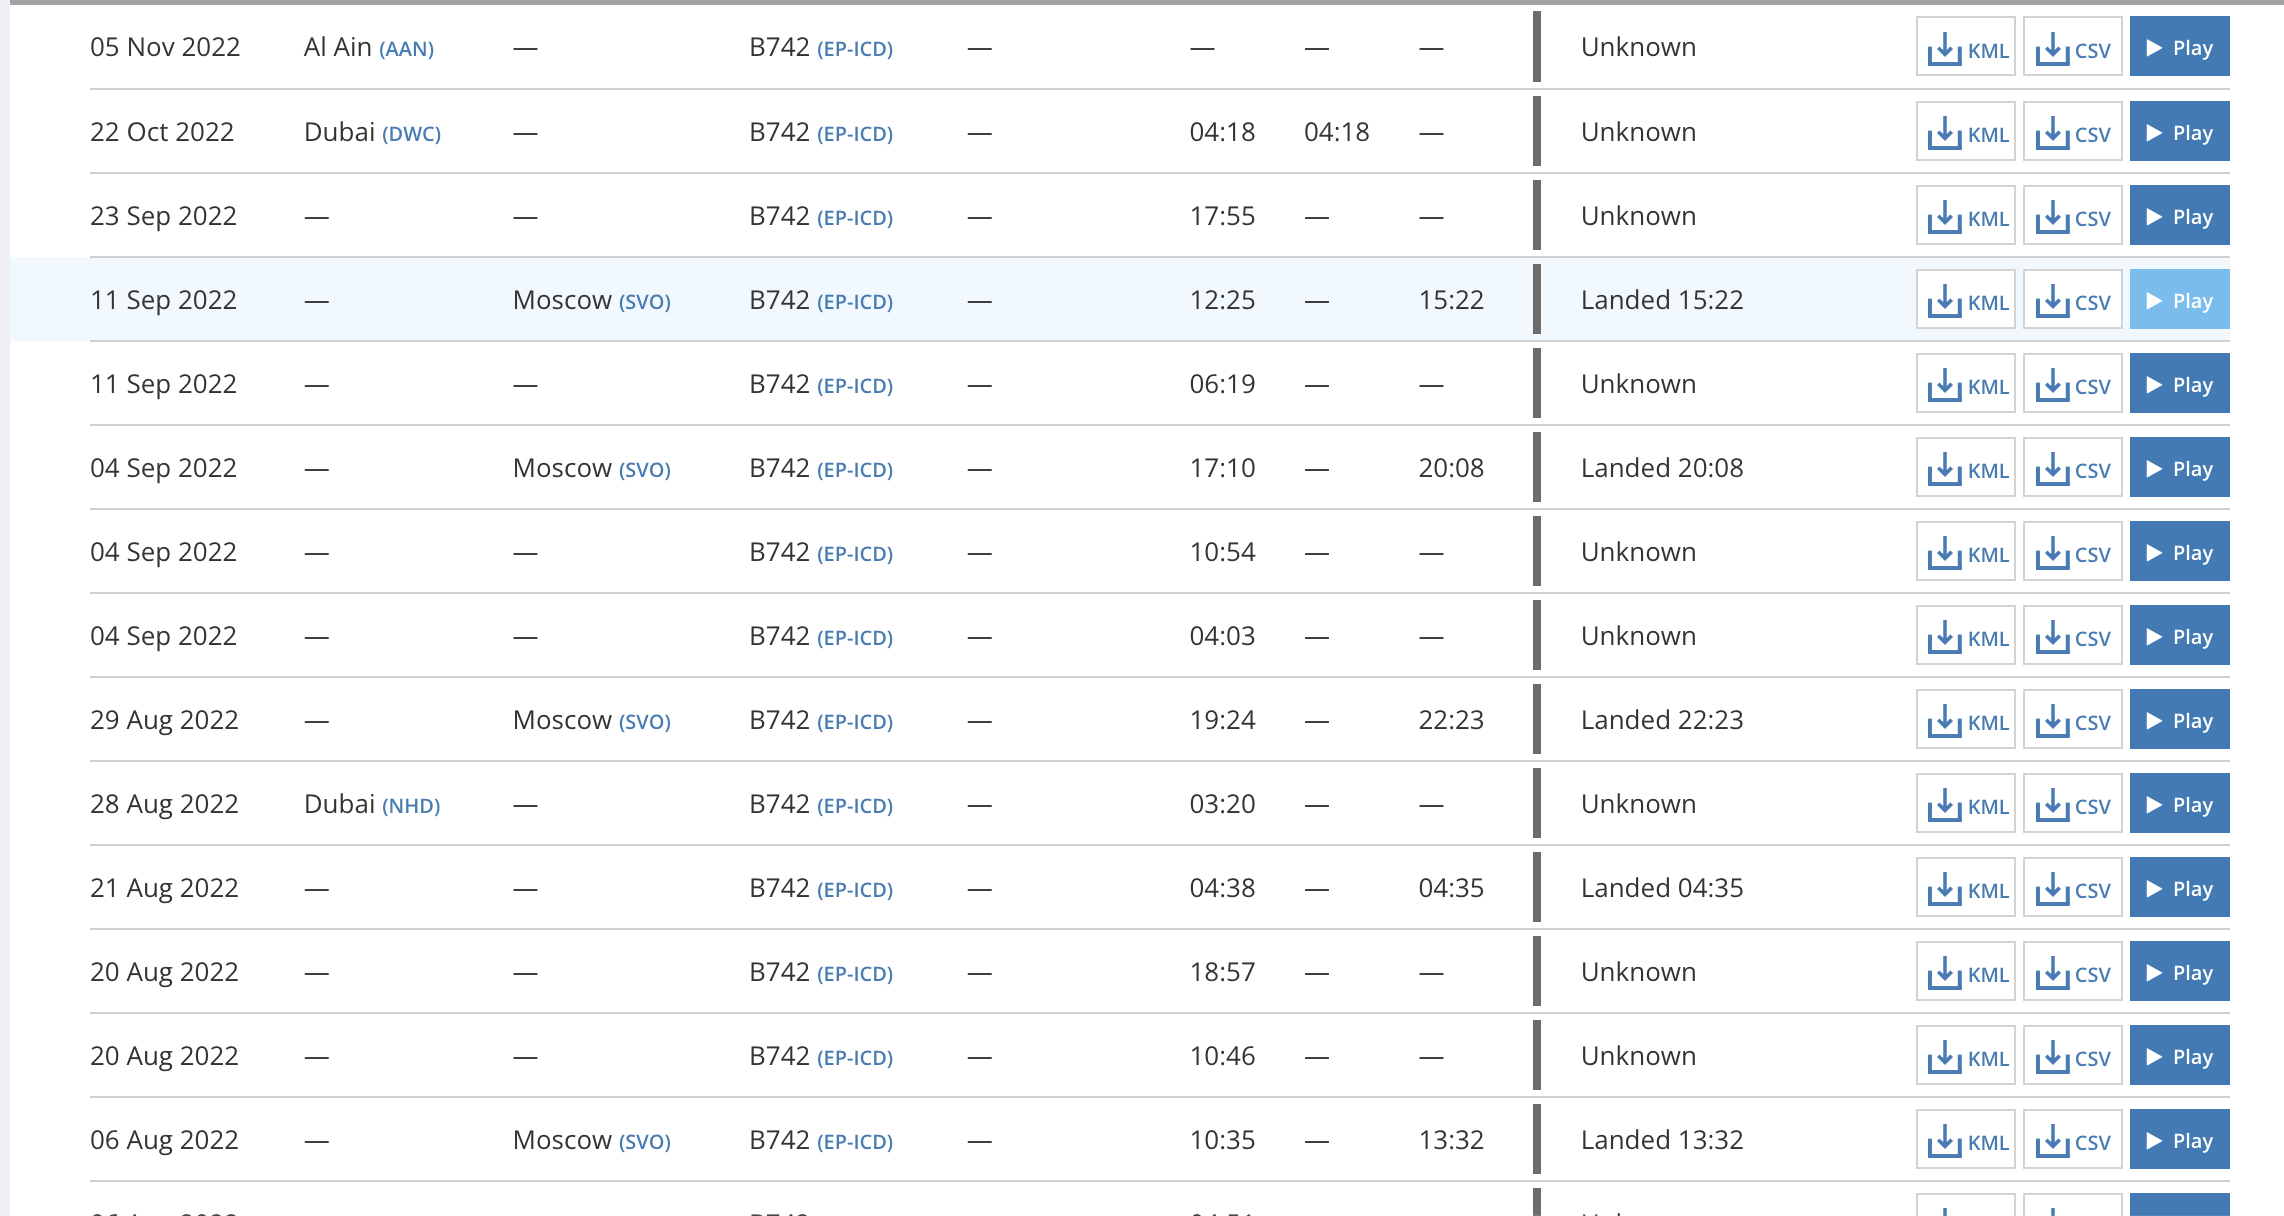Play the 05 Nov 2022 Al Ain flight
This screenshot has height=1216, width=2284.
click(2179, 47)
